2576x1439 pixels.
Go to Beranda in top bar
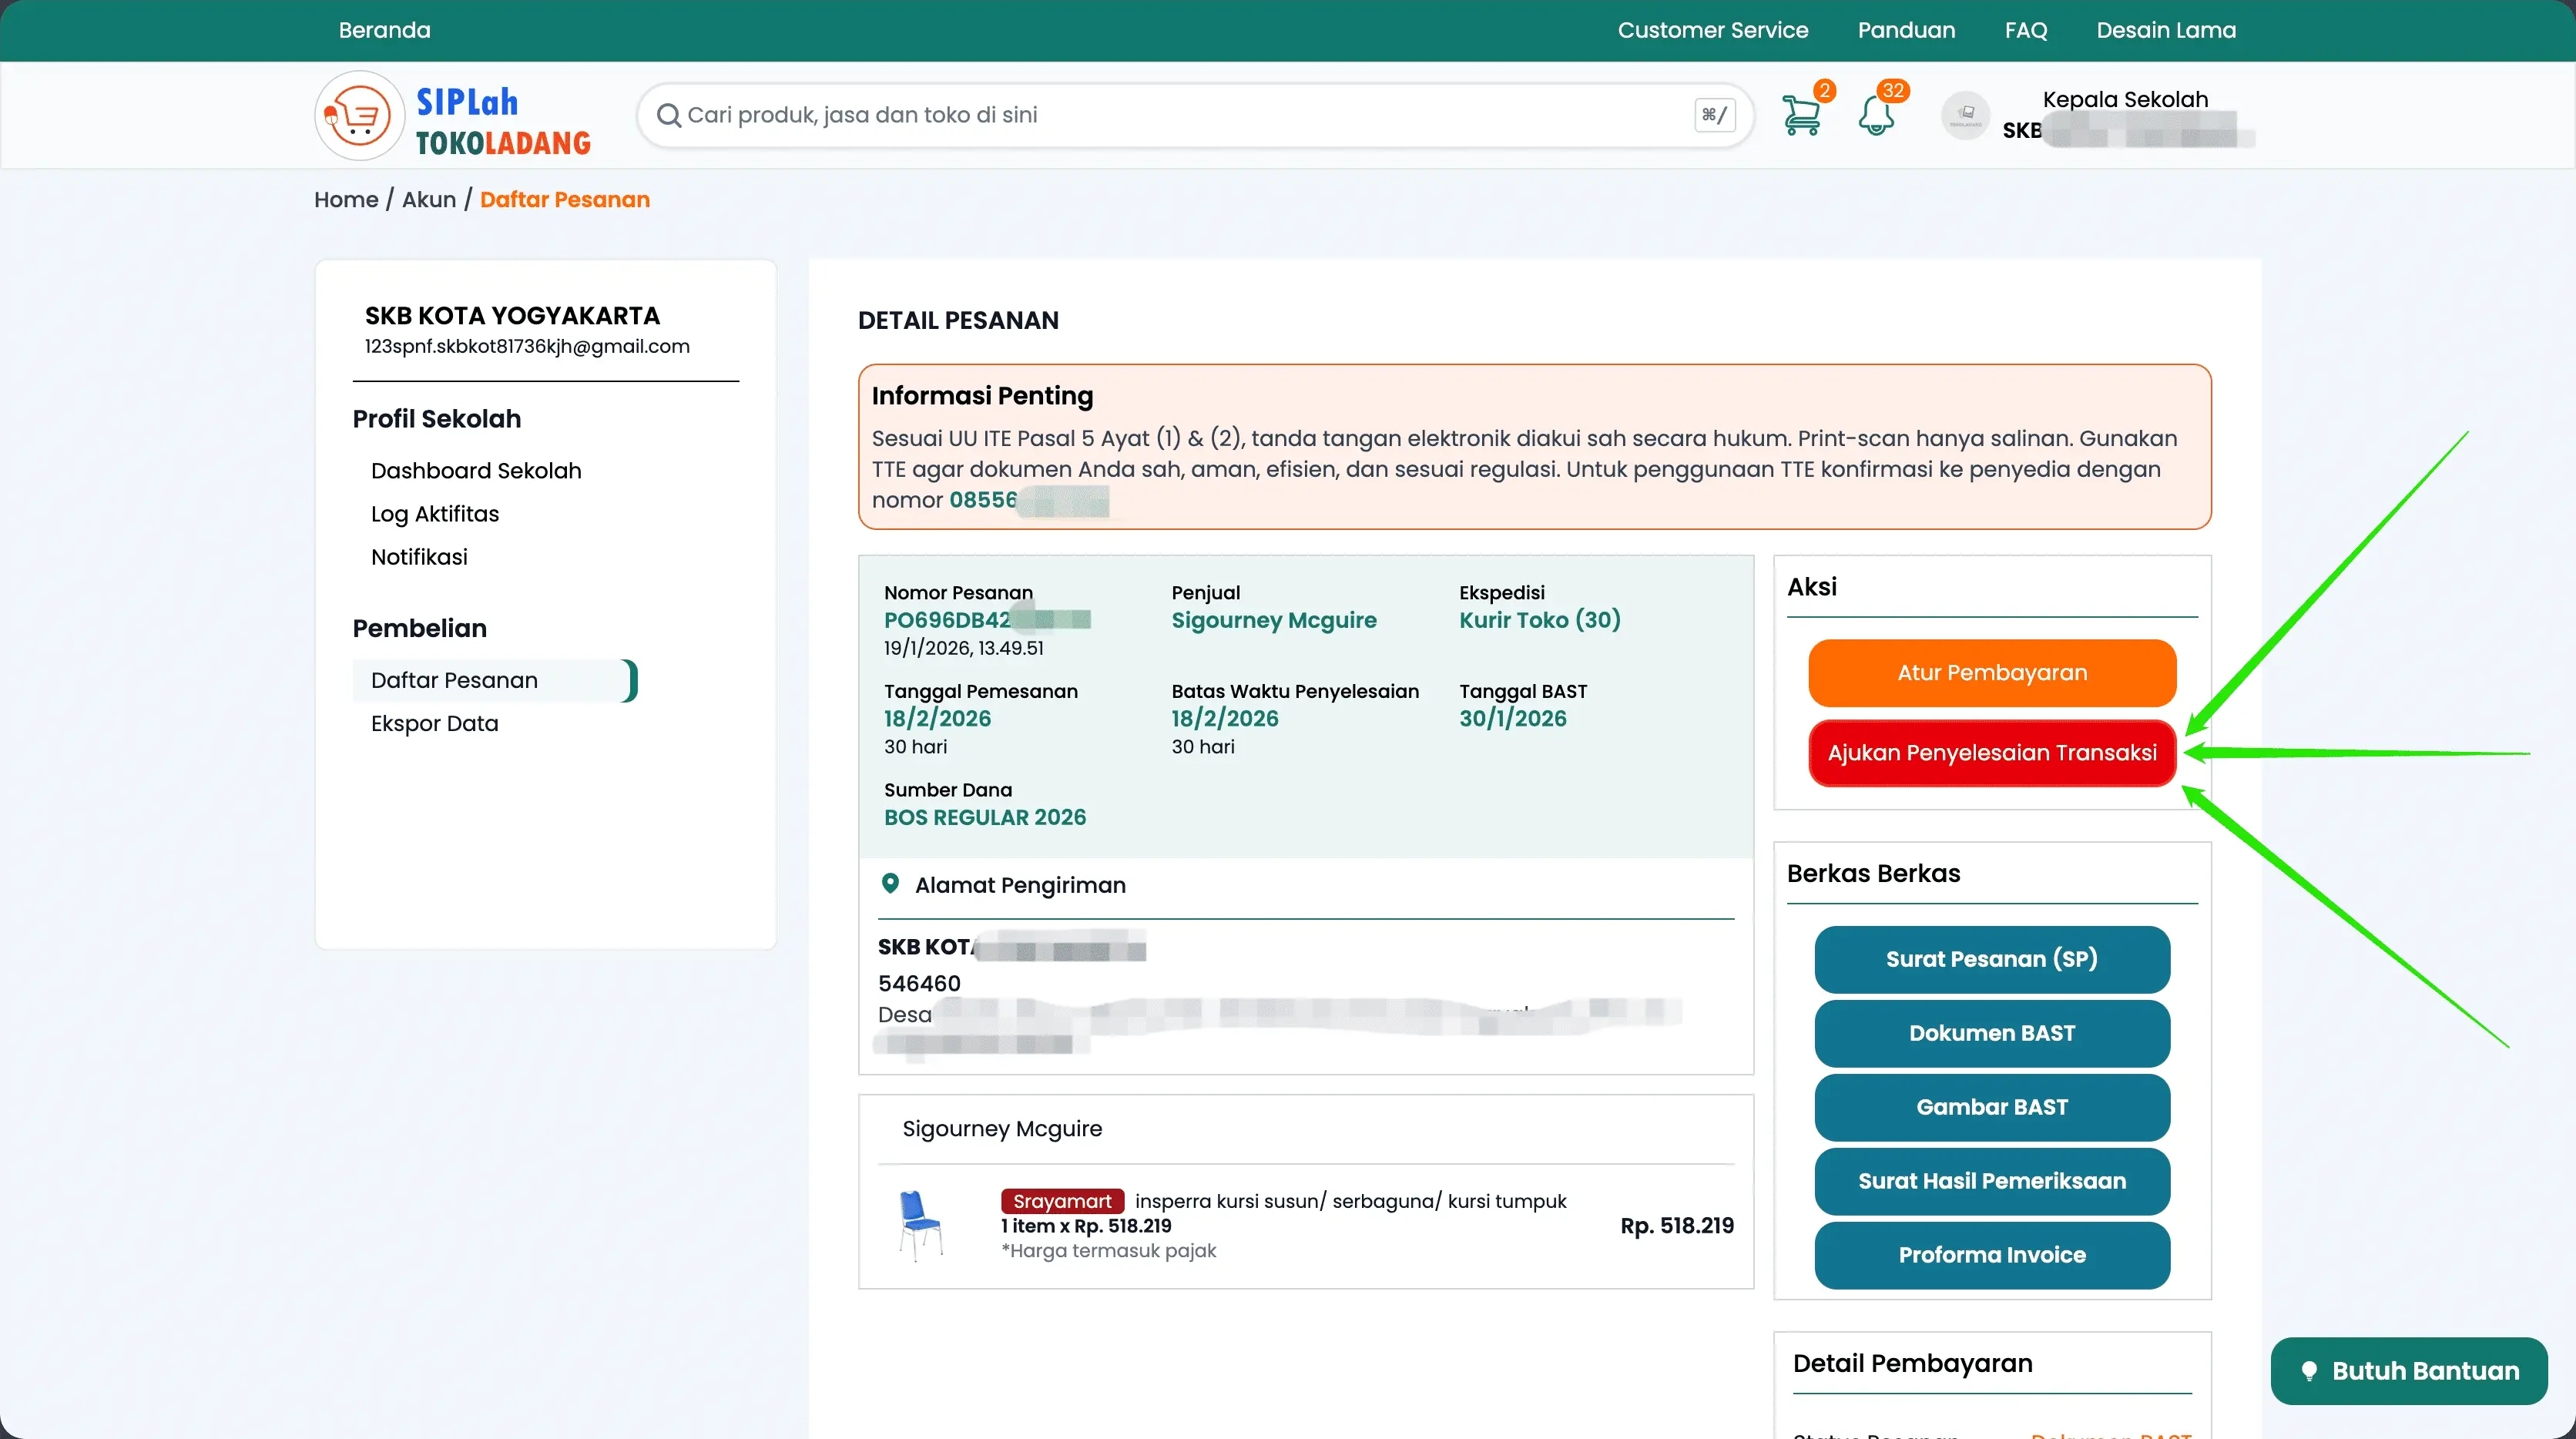(x=385, y=30)
